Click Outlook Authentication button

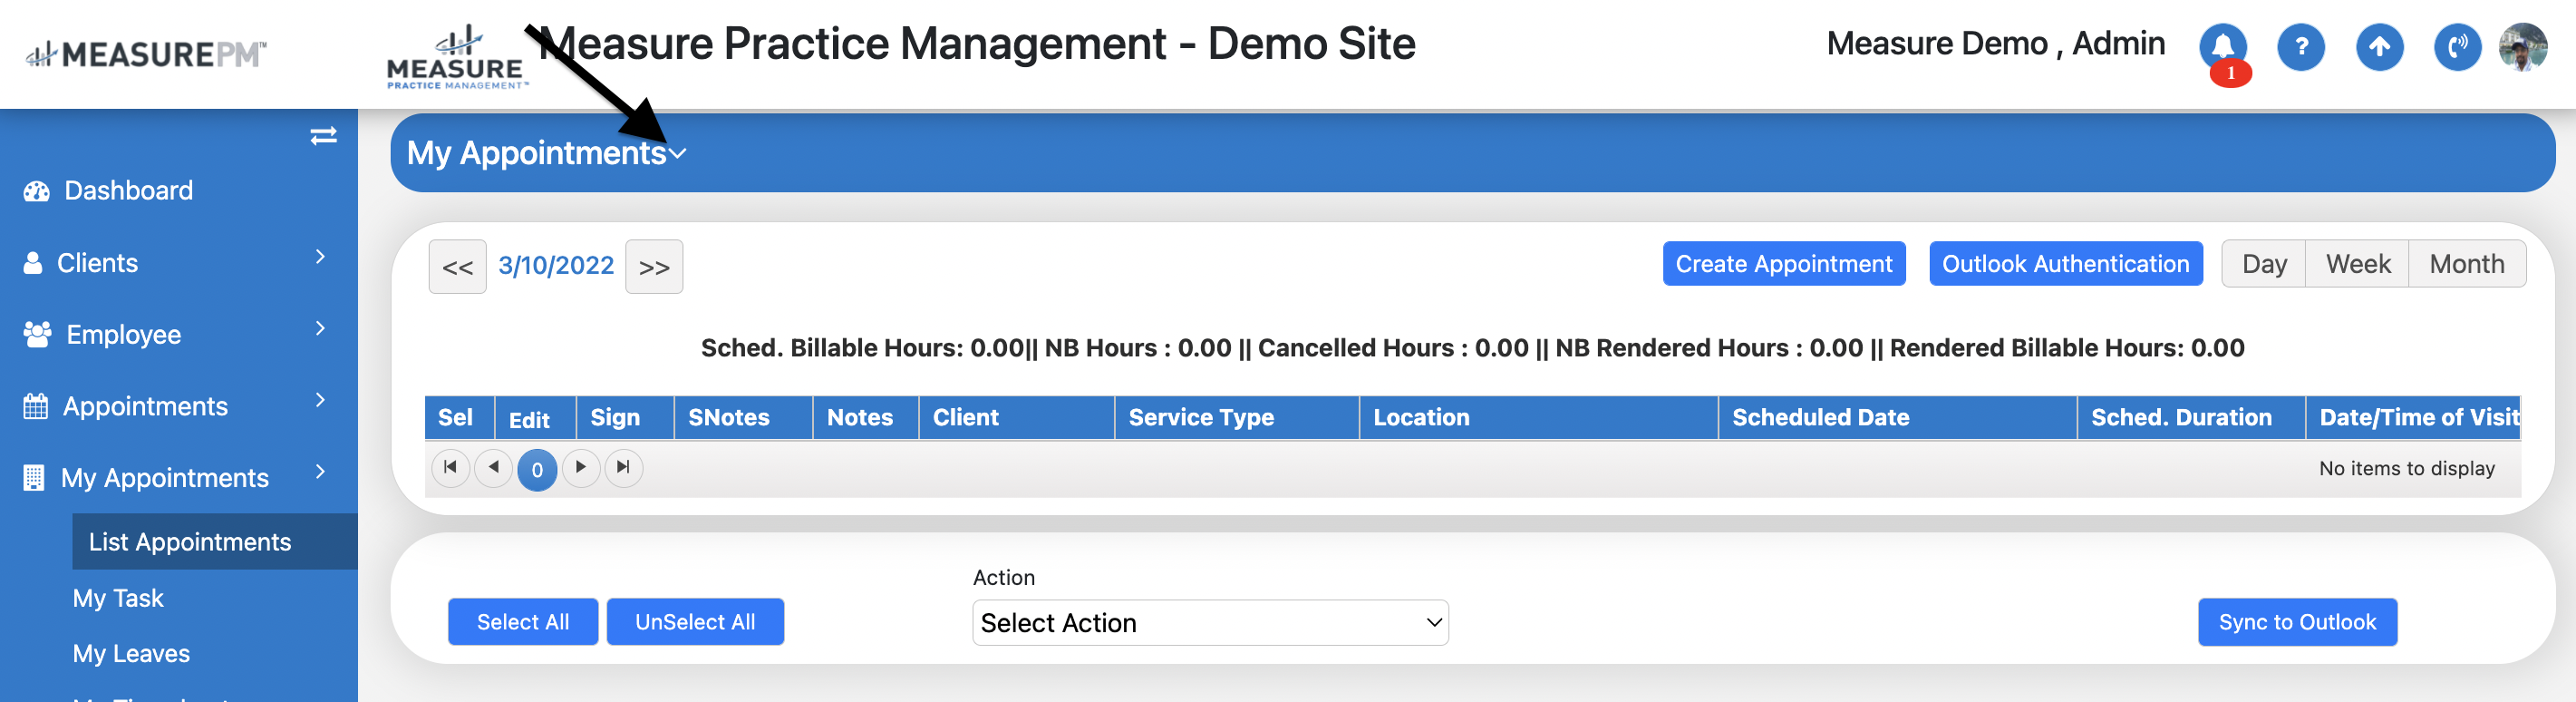coord(2066,264)
